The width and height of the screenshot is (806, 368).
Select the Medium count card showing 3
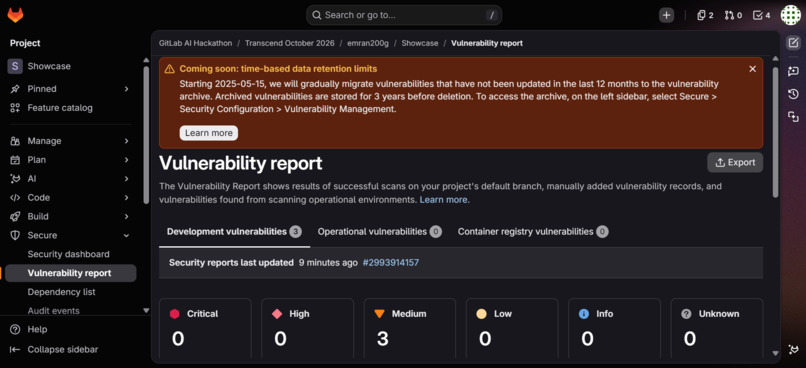410,328
